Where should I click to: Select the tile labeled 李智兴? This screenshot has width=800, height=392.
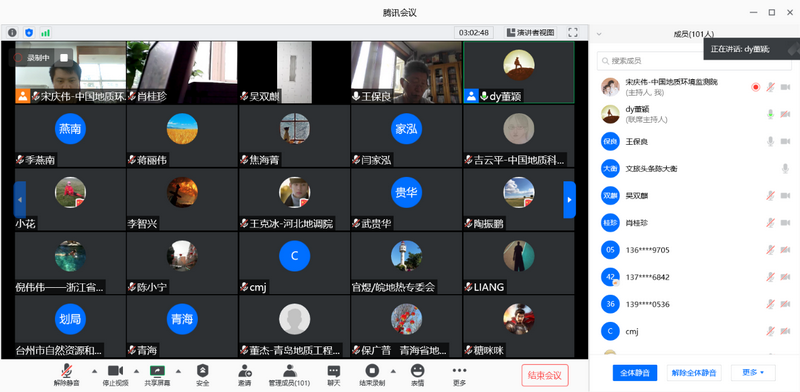(x=182, y=200)
